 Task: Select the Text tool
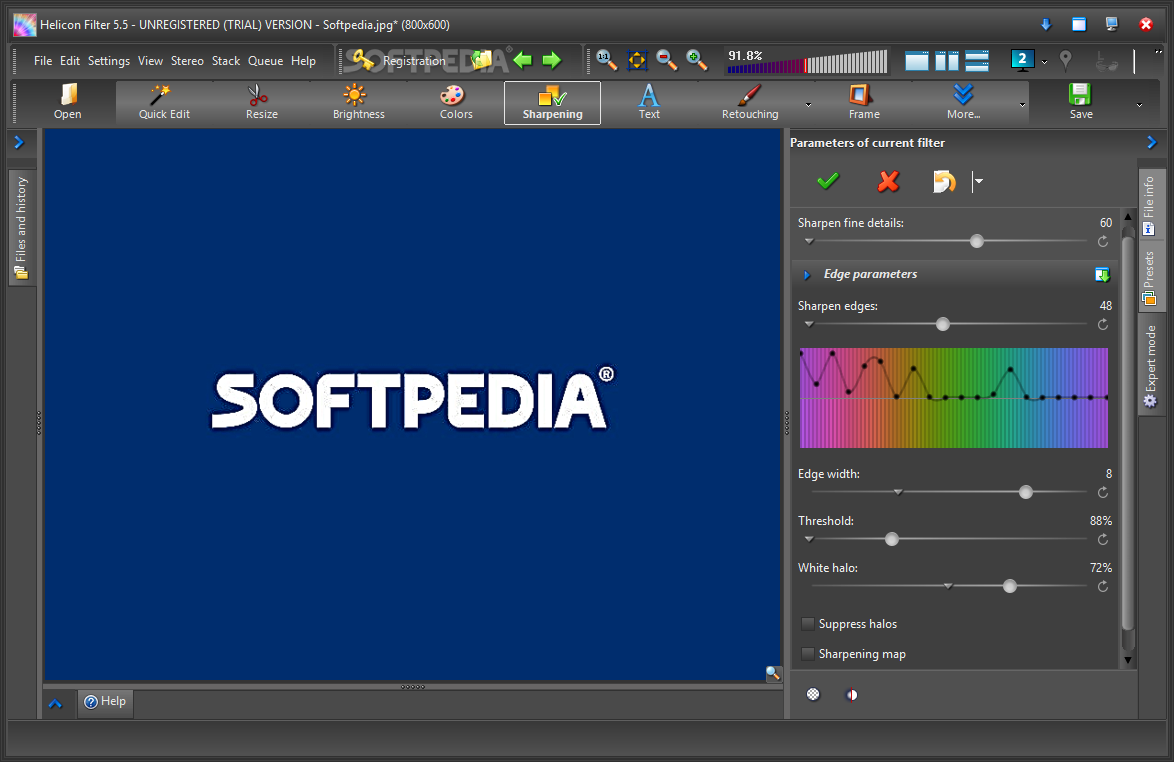[x=649, y=102]
